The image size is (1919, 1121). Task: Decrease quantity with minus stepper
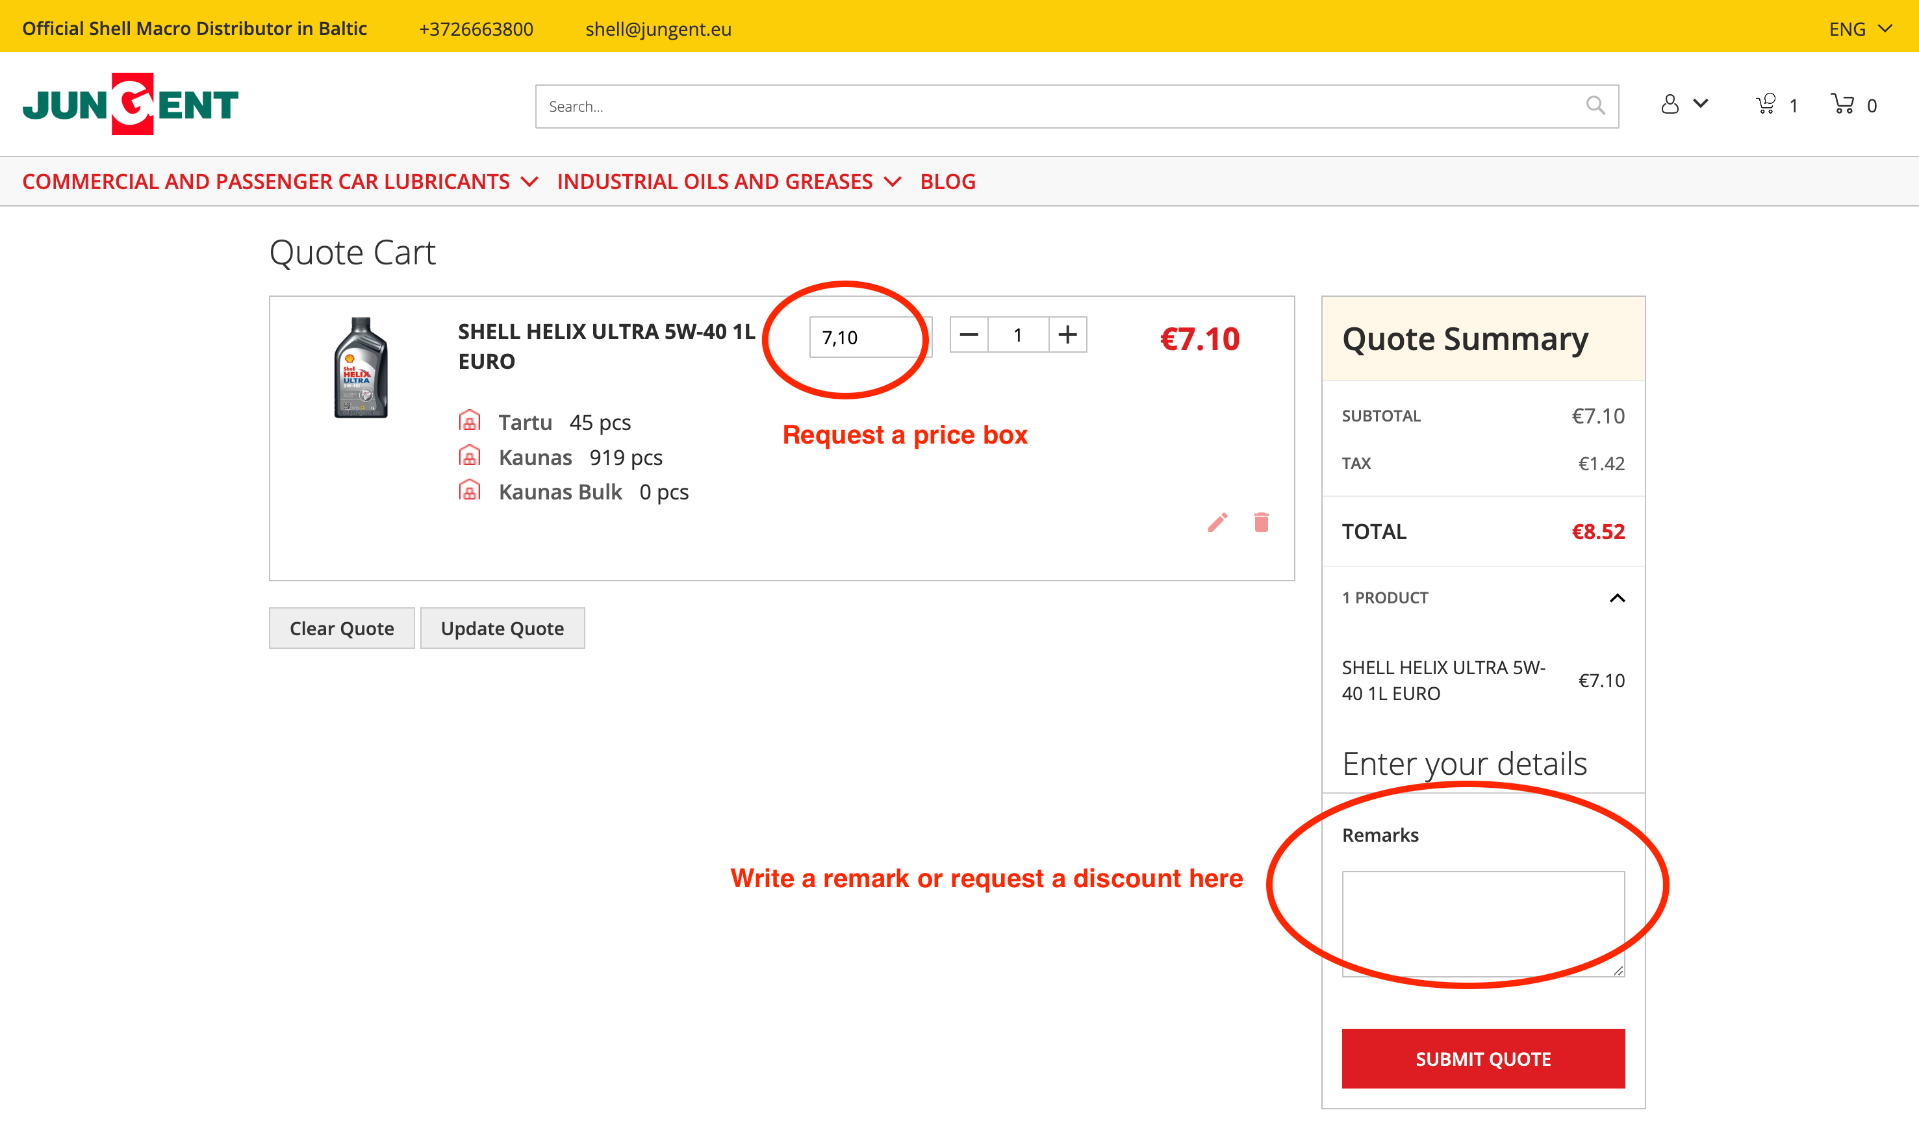pyautogui.click(x=967, y=335)
